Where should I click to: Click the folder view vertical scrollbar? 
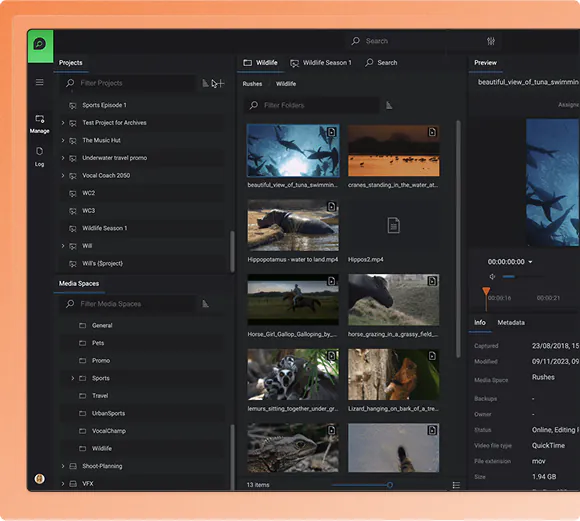(458, 239)
